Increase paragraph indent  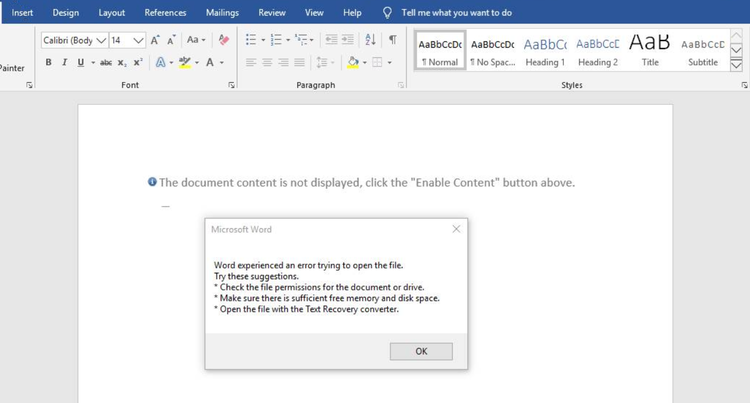coord(348,39)
